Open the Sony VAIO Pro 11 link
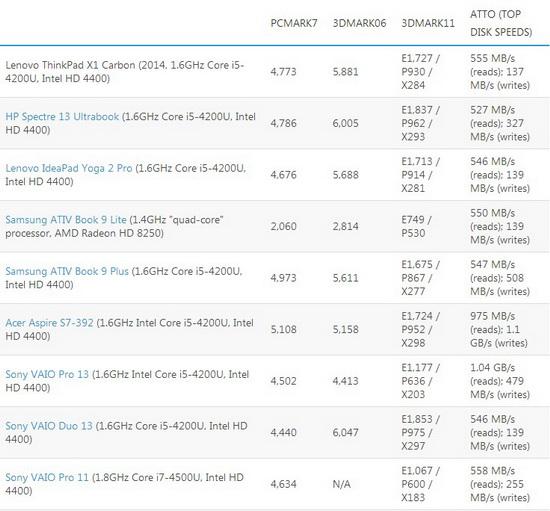Viewport: 550px width, 511px height. [x=47, y=477]
